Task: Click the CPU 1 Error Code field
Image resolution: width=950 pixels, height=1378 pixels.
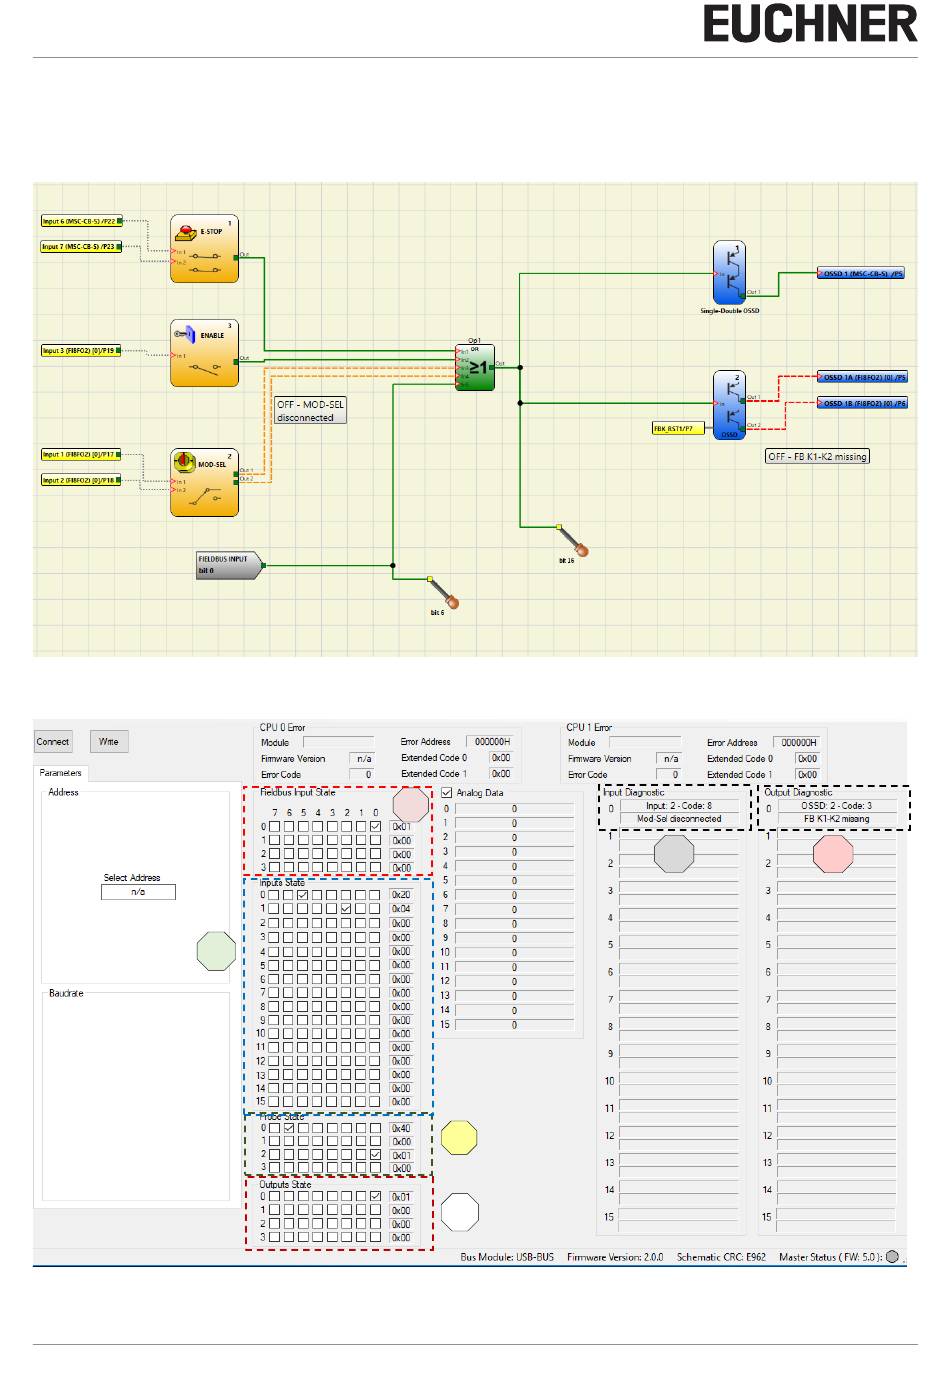Action: click(669, 775)
